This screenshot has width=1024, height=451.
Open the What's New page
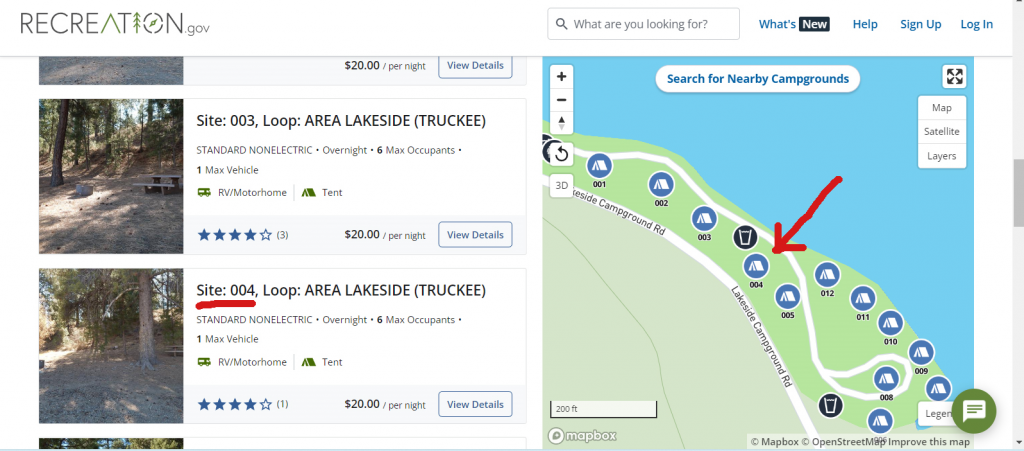(794, 24)
